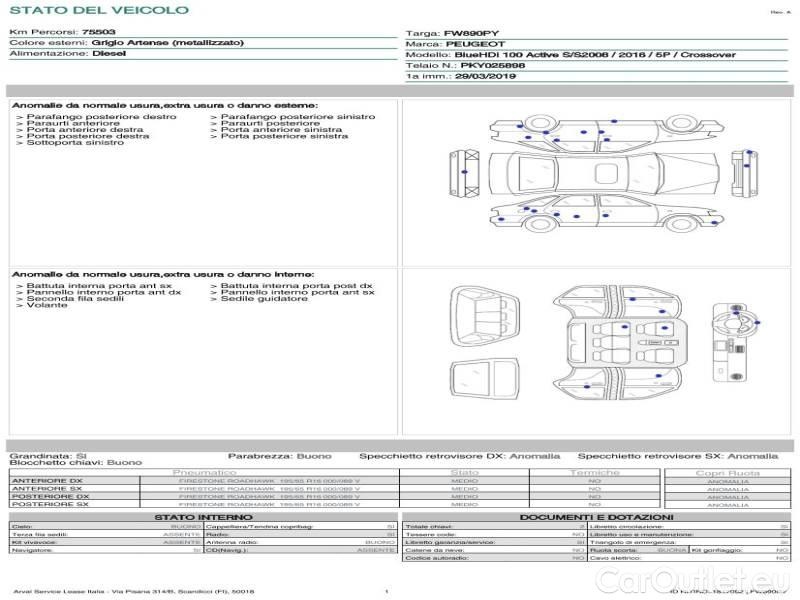Click the 'Pneumatico' column header
The width and height of the screenshot is (800, 600).
click(x=204, y=472)
